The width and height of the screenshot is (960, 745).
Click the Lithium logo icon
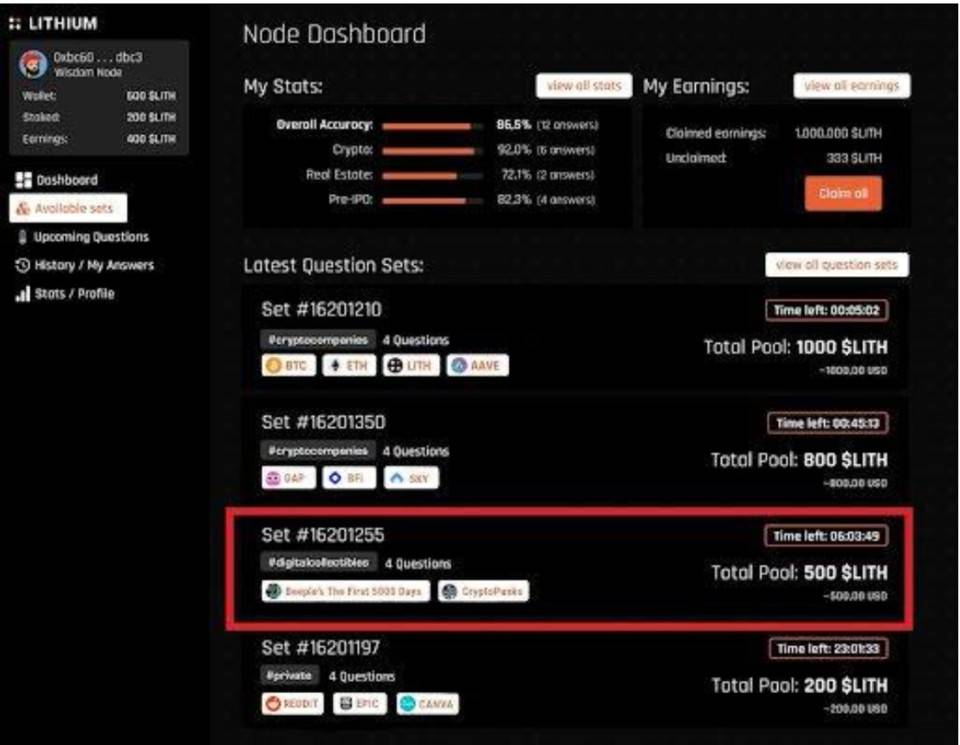coord(15,24)
